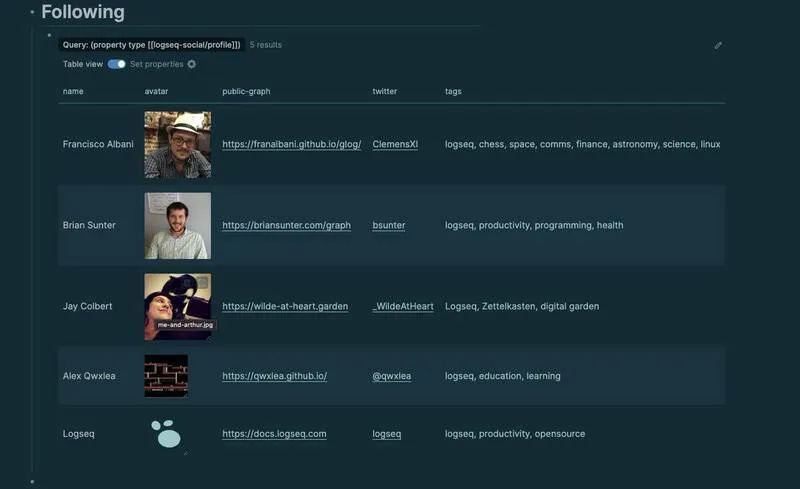Open the qwxlea.github.io link
The width and height of the screenshot is (800, 489).
[274, 376]
